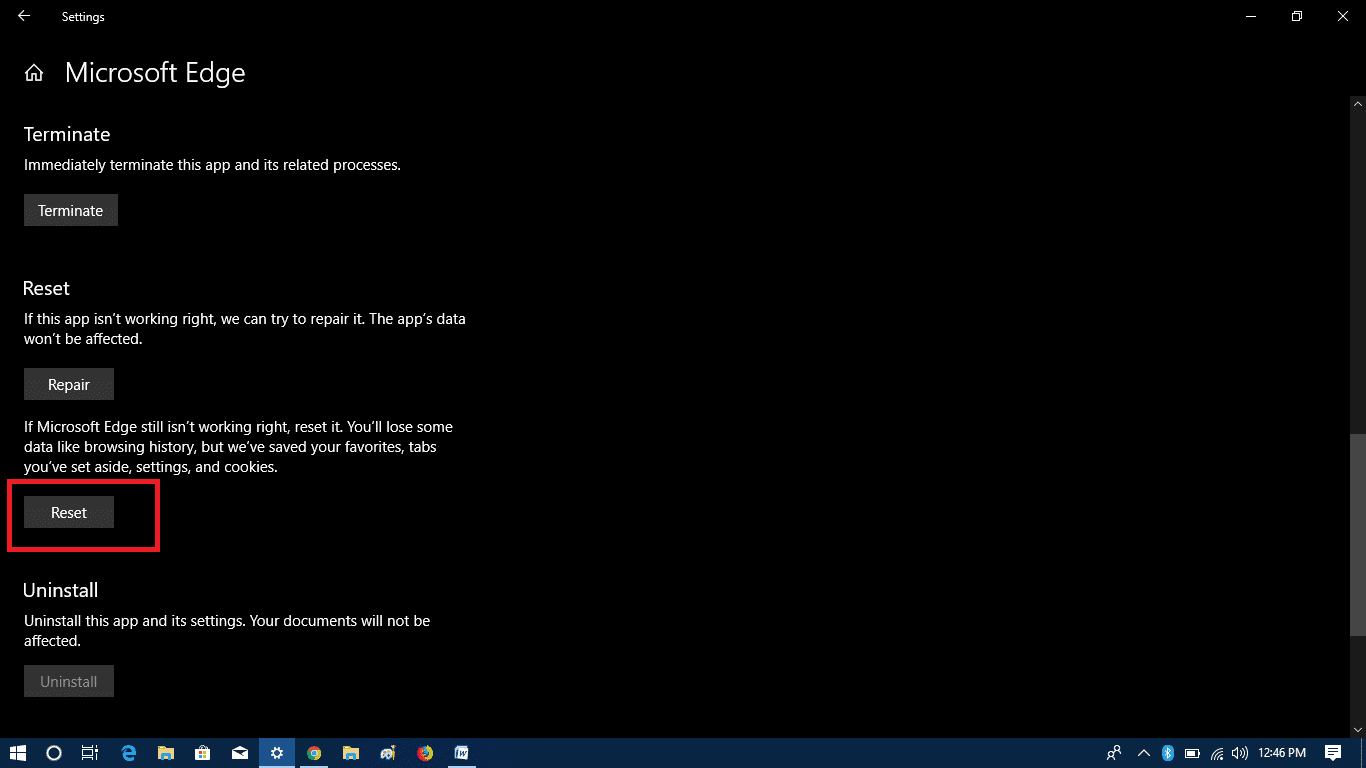Open the Windows Start menu

click(x=17, y=753)
